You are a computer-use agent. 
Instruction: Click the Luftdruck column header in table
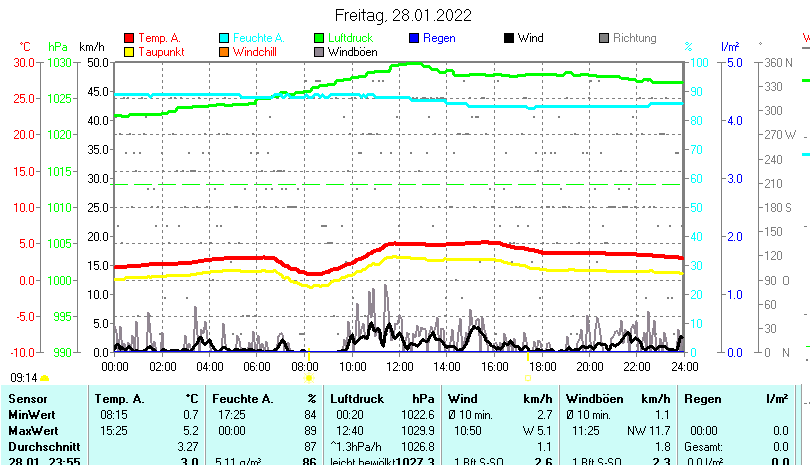coord(356,399)
